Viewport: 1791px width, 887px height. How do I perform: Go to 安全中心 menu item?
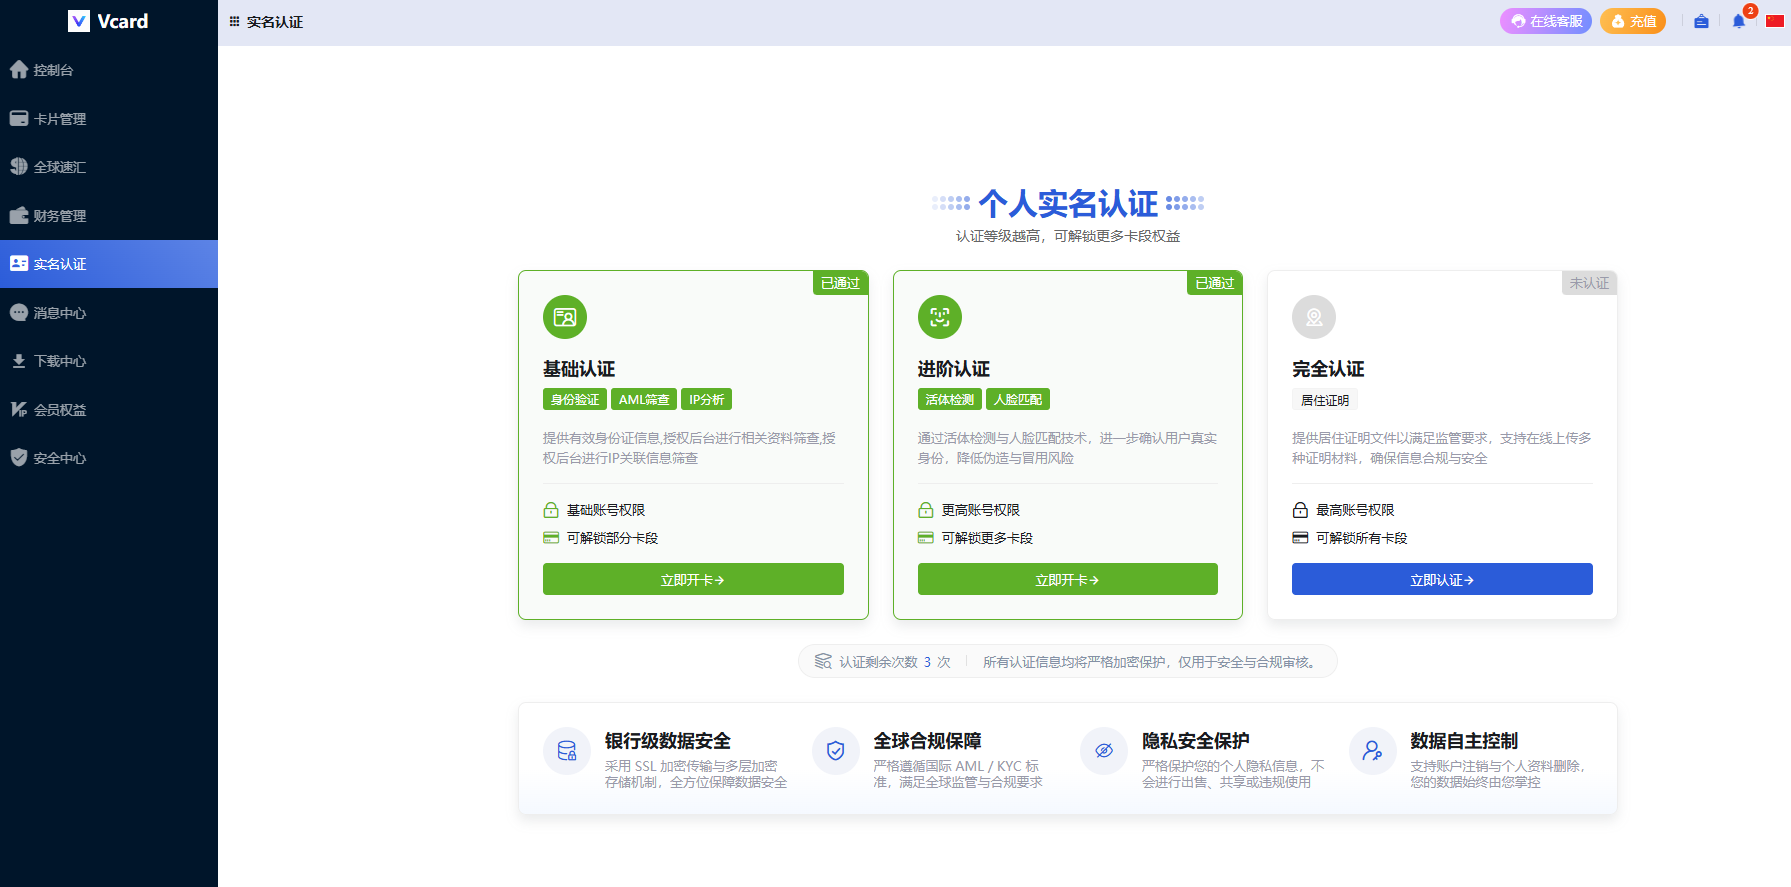point(109,458)
